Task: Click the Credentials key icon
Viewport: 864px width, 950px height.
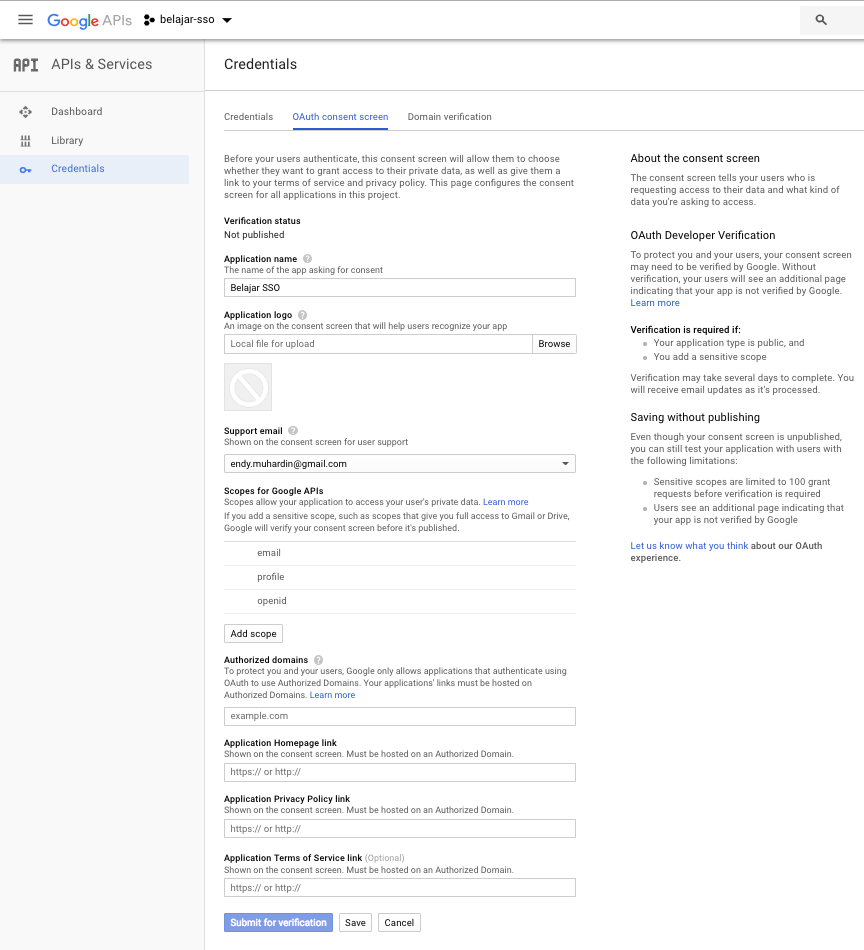Action: coord(25,170)
